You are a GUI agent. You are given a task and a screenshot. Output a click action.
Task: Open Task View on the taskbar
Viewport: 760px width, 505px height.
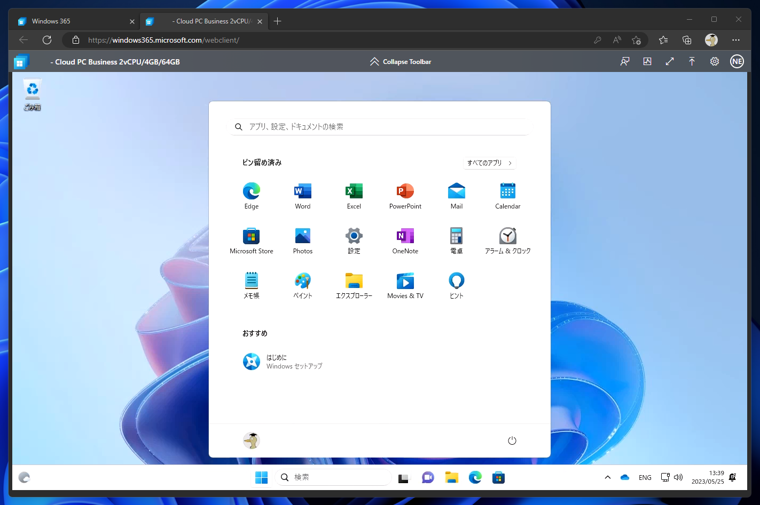403,478
